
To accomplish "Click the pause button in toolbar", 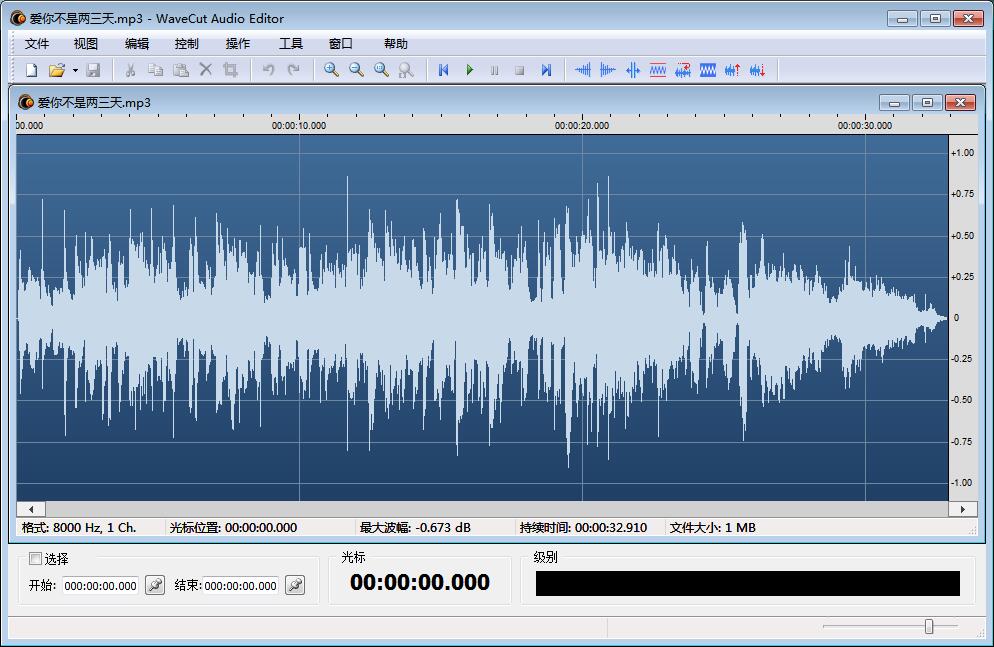I will [x=494, y=70].
